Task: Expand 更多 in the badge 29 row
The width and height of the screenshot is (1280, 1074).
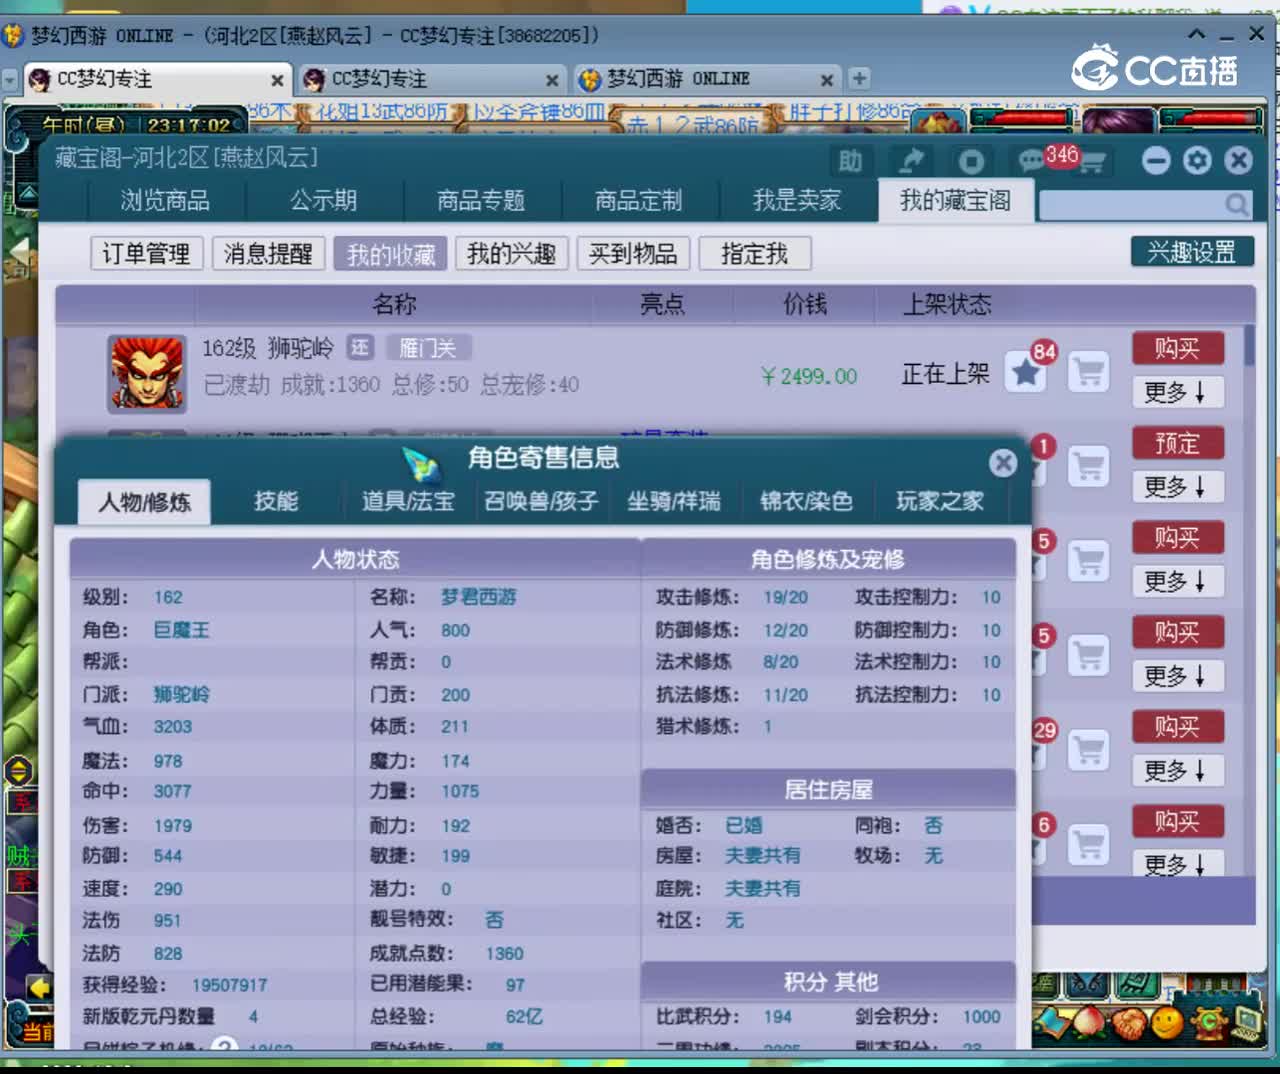Action: tap(1177, 771)
